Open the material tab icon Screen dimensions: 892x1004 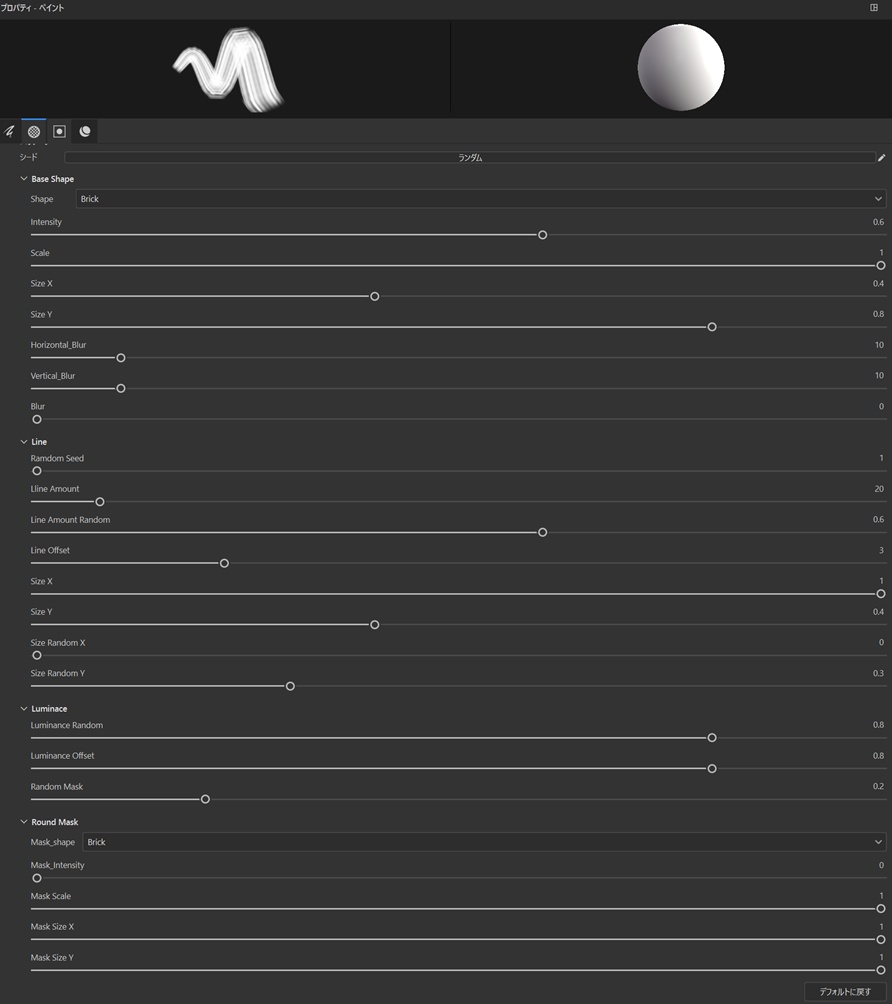[x=85, y=131]
